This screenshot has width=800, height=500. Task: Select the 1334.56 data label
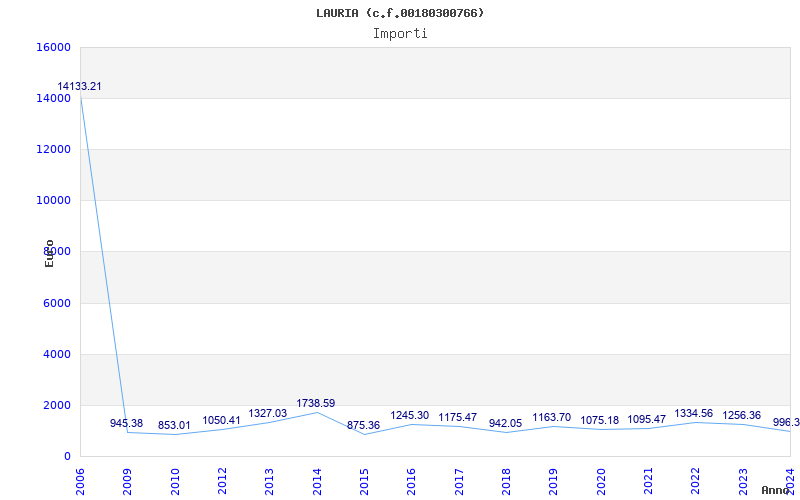click(x=693, y=413)
